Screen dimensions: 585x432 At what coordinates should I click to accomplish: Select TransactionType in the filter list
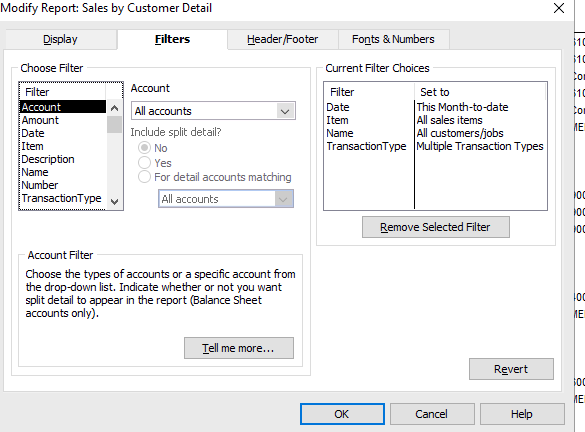click(x=62, y=198)
